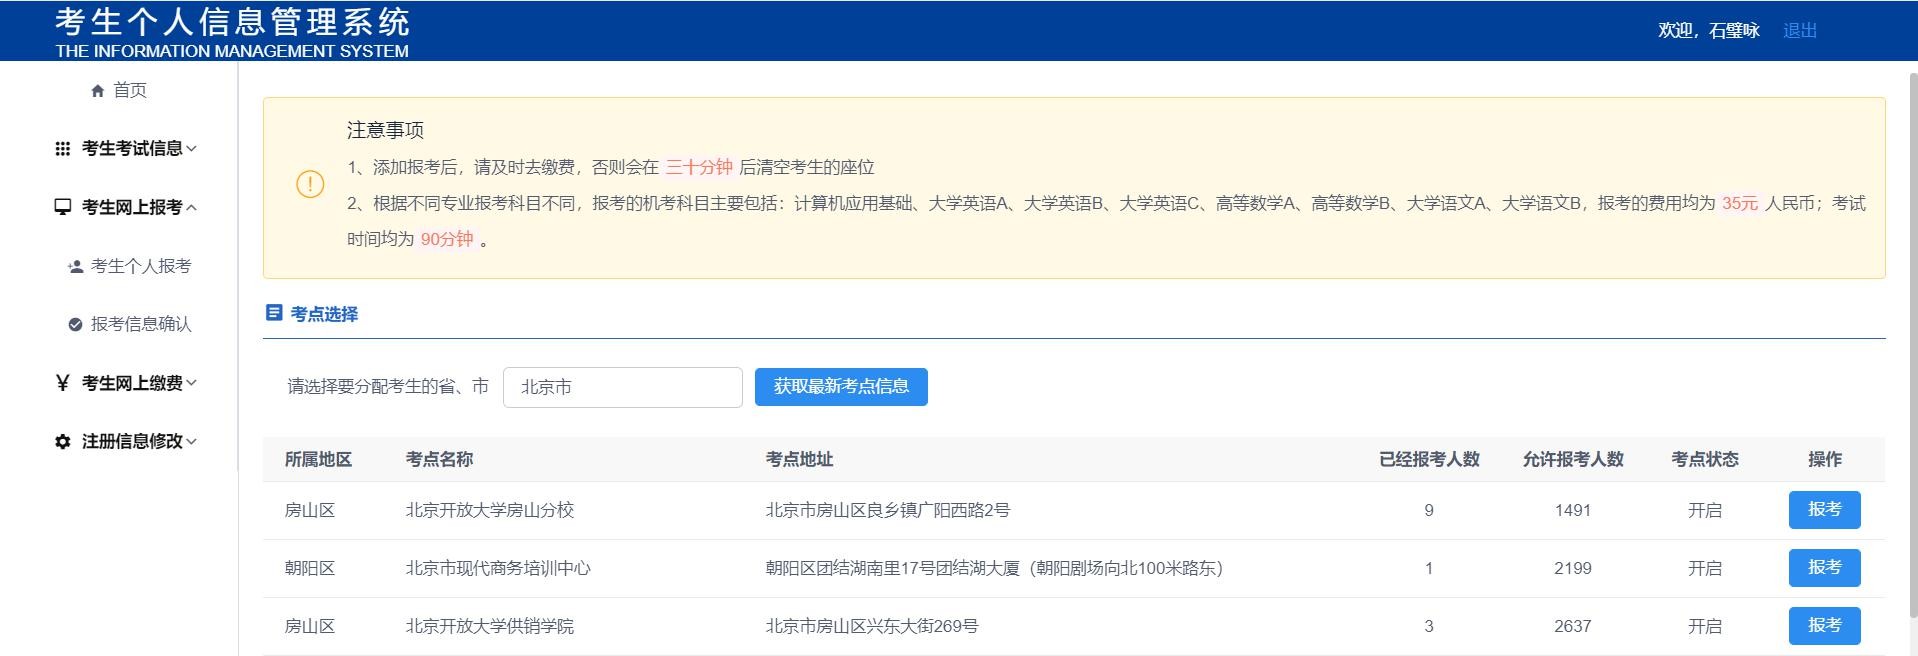This screenshot has width=1918, height=656.
Task: Click the province/city field showing 北京市
Action: click(x=622, y=387)
